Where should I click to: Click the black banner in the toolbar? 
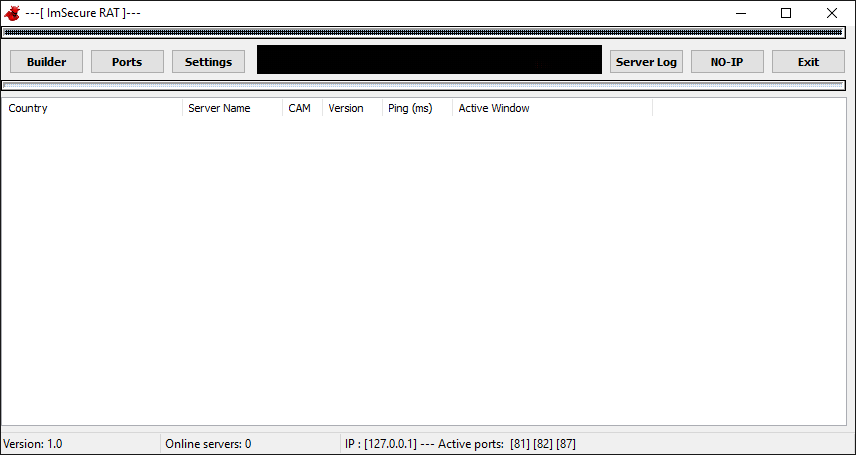(x=429, y=59)
